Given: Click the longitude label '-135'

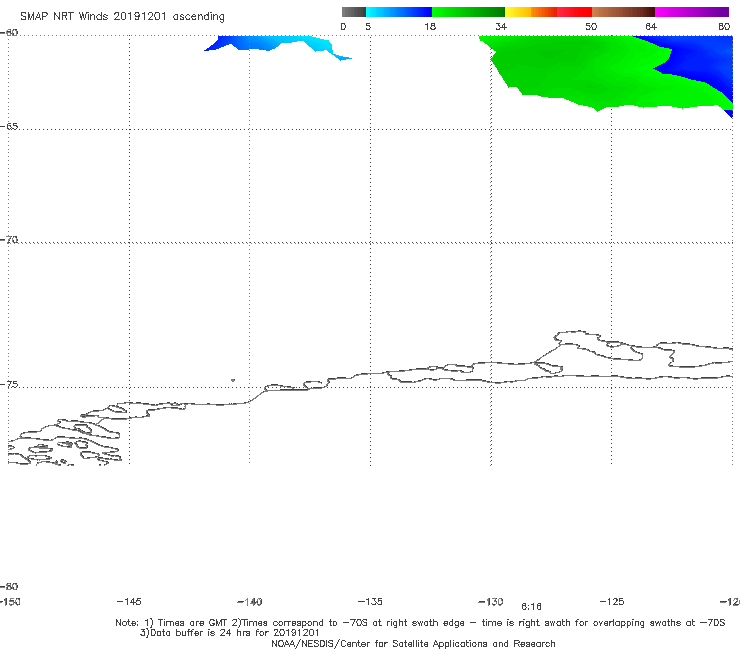Looking at the screenshot, I should click(370, 601).
